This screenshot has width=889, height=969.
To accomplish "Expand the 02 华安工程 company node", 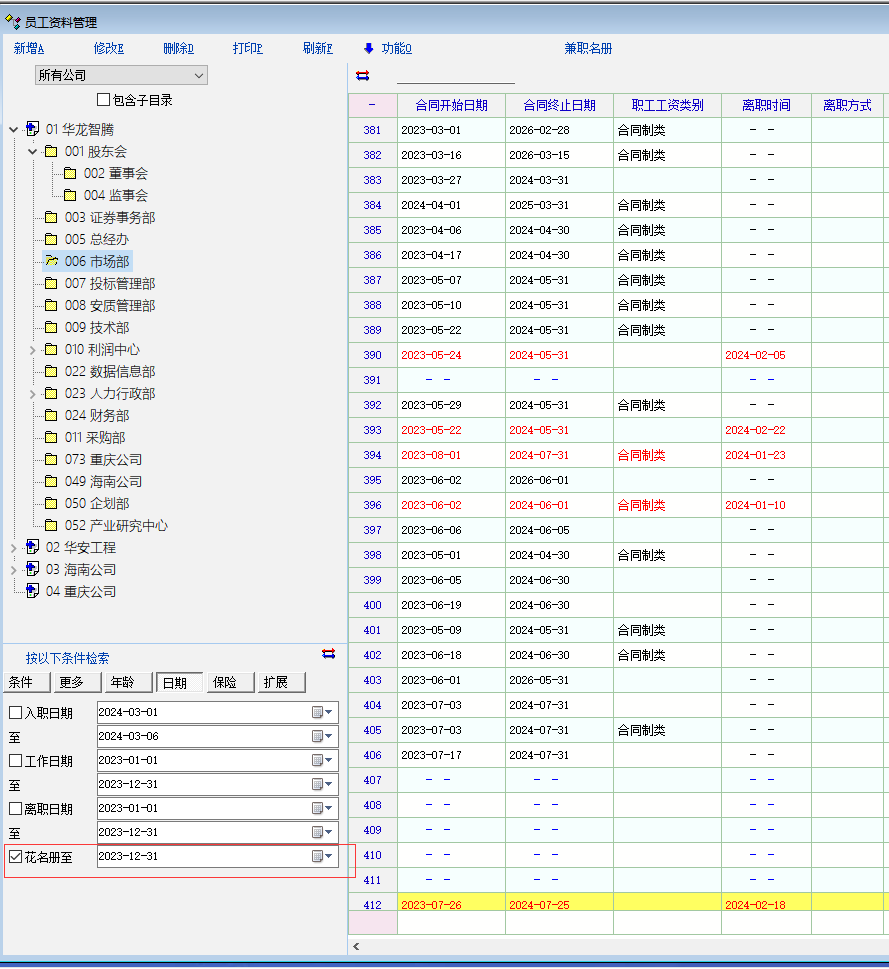I will point(13,548).
